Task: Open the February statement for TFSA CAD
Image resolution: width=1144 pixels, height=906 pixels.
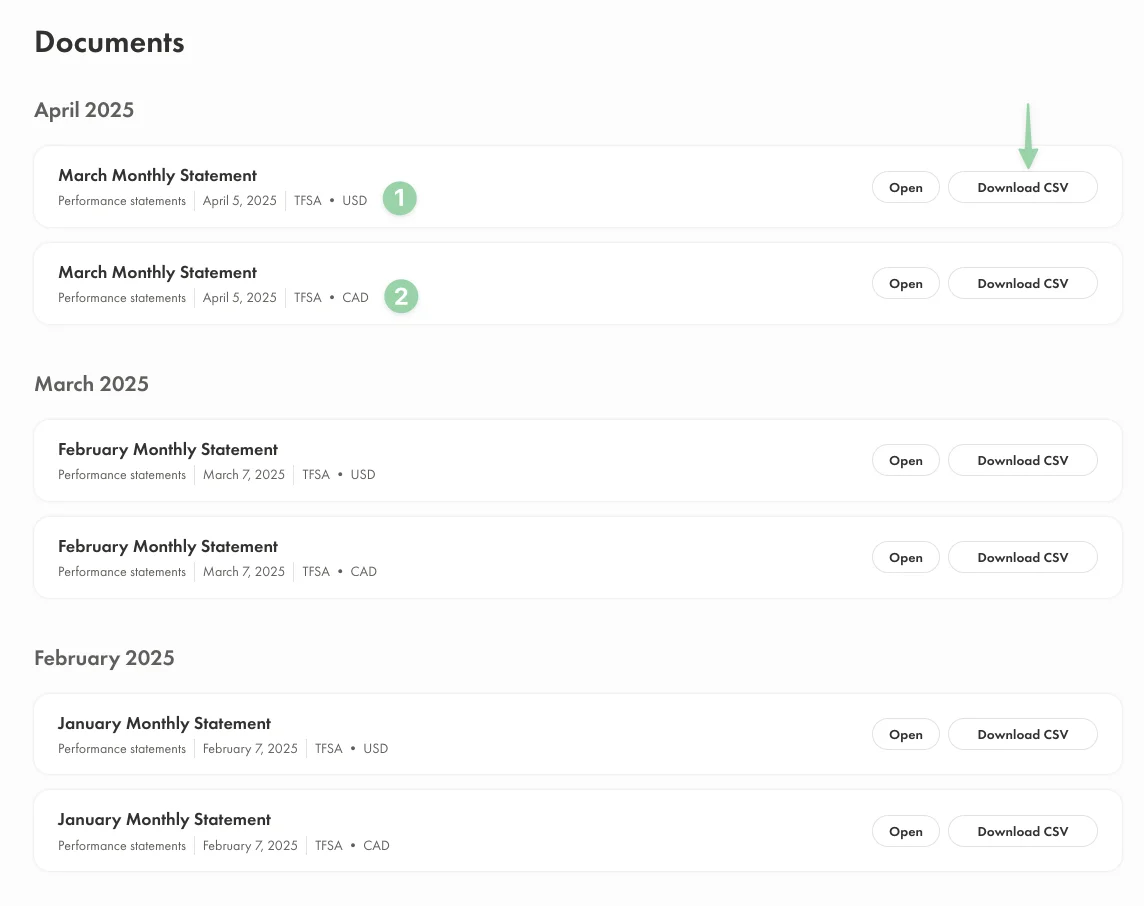Action: pos(905,557)
